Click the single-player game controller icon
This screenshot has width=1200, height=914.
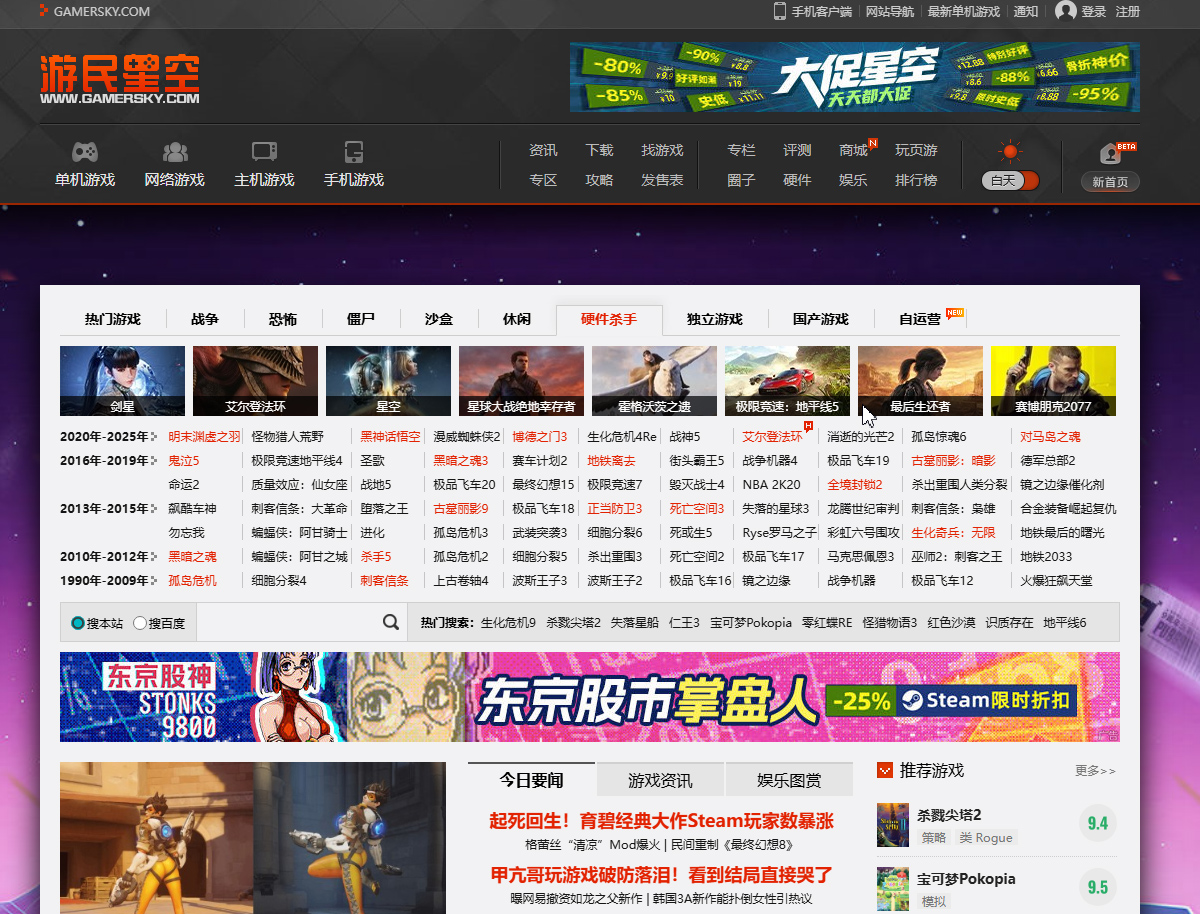pyautogui.click(x=85, y=152)
